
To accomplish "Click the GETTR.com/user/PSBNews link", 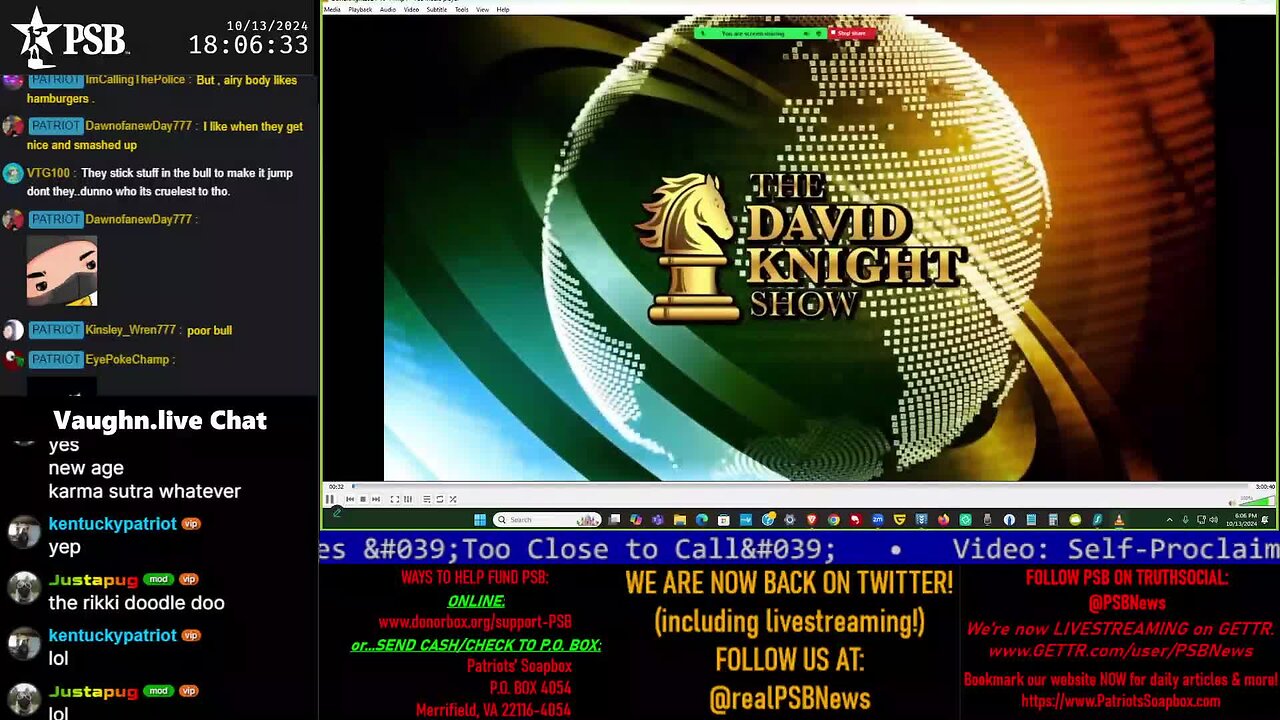I will (1120, 651).
